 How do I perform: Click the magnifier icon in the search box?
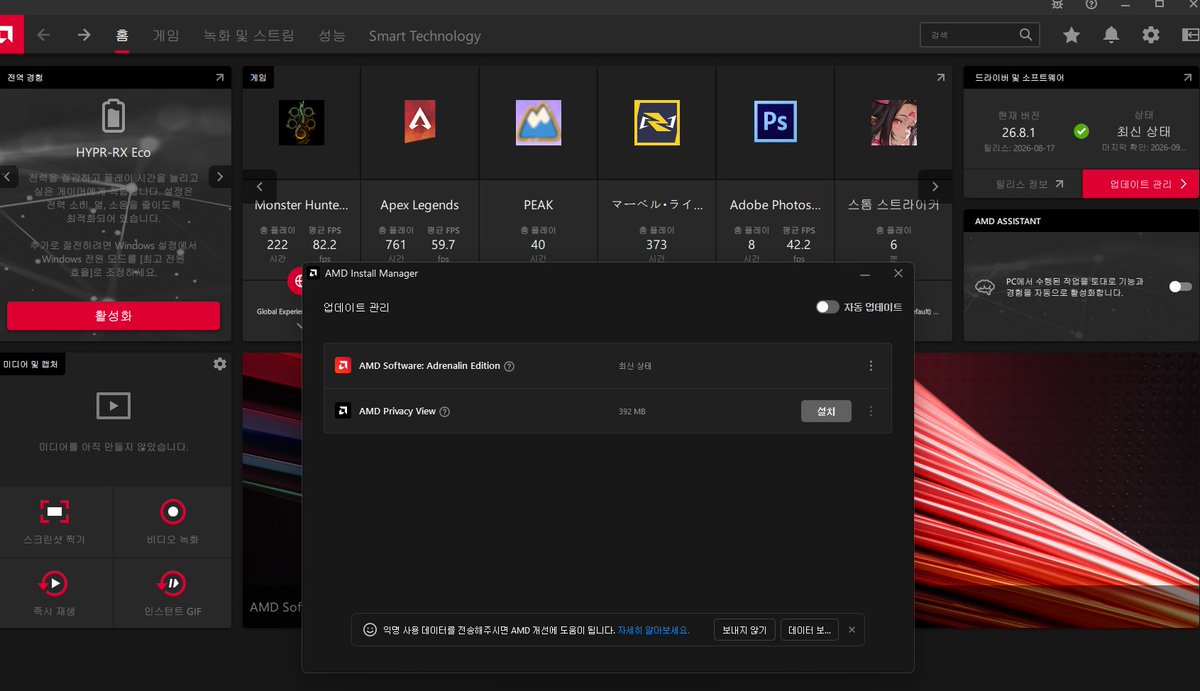1026,35
